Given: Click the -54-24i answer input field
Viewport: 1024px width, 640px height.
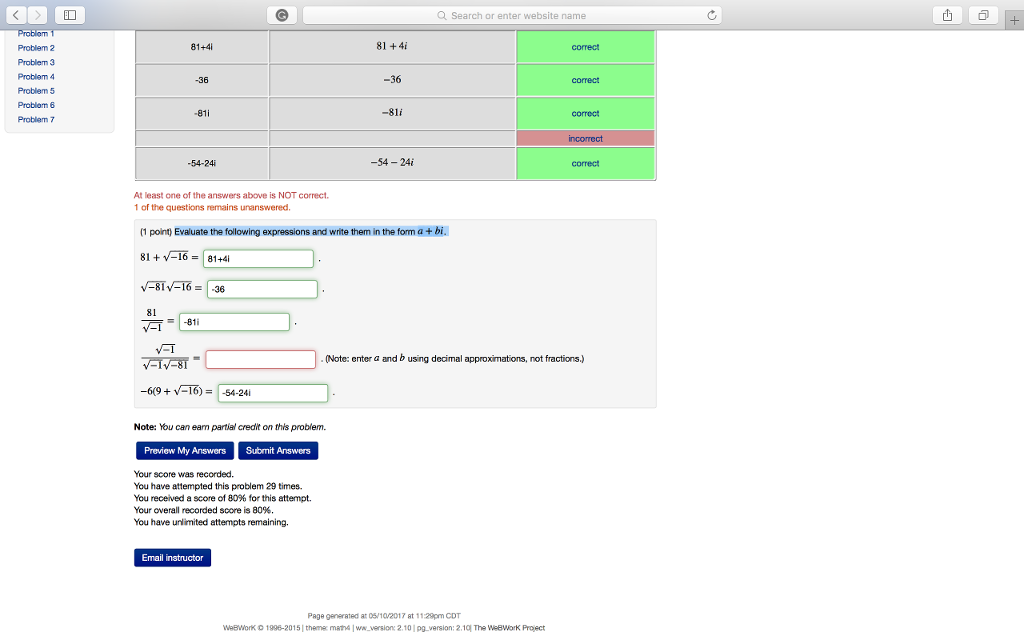Looking at the screenshot, I should (x=272, y=392).
